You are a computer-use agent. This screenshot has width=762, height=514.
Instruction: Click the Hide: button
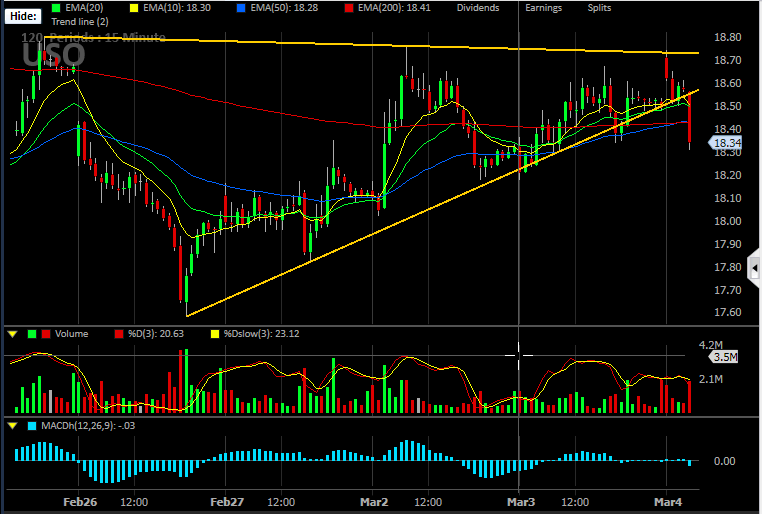[x=23, y=16]
